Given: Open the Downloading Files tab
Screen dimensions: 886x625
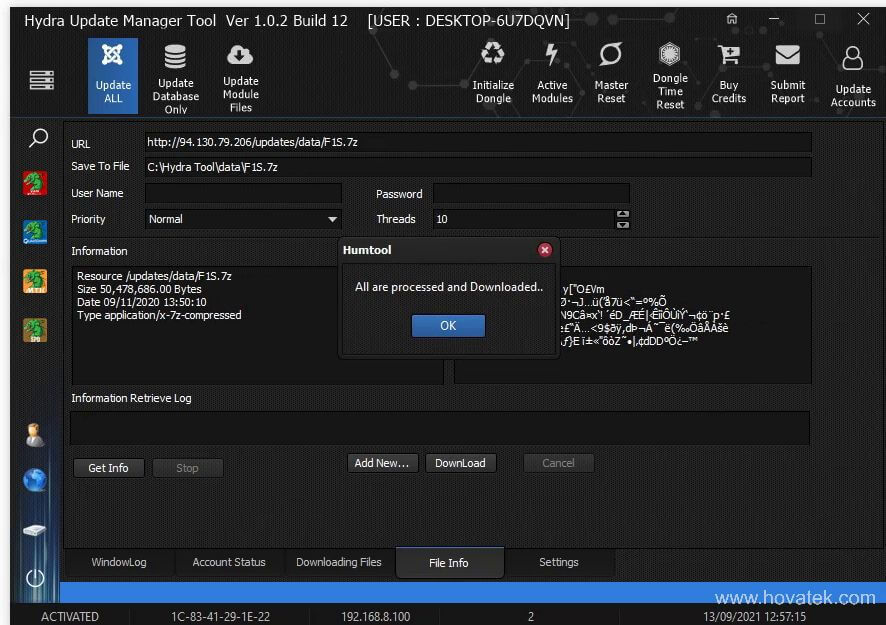Looking at the screenshot, I should point(337,562).
